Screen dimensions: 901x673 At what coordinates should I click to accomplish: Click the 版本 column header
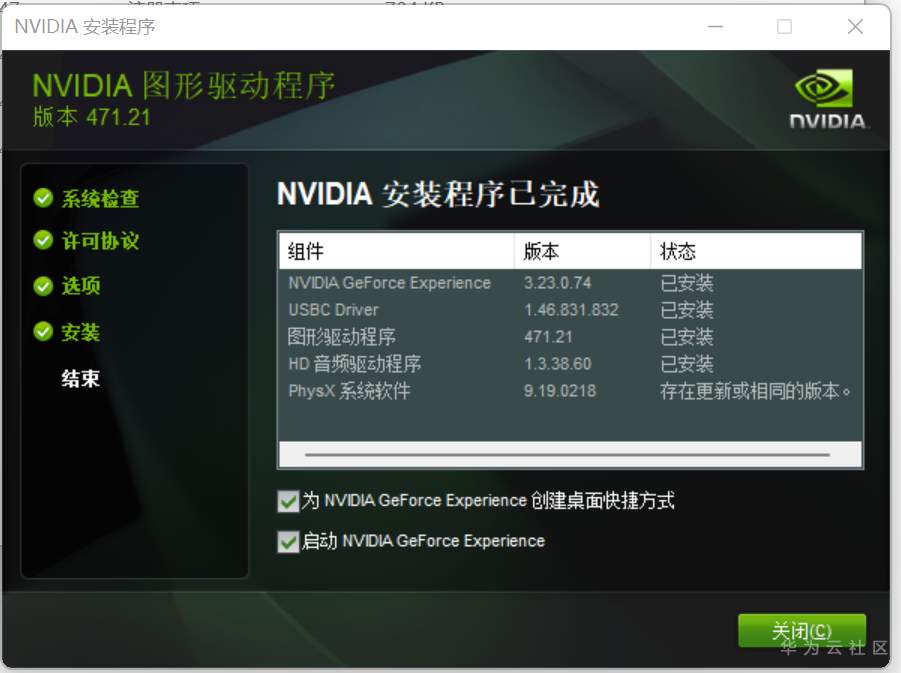coord(582,251)
